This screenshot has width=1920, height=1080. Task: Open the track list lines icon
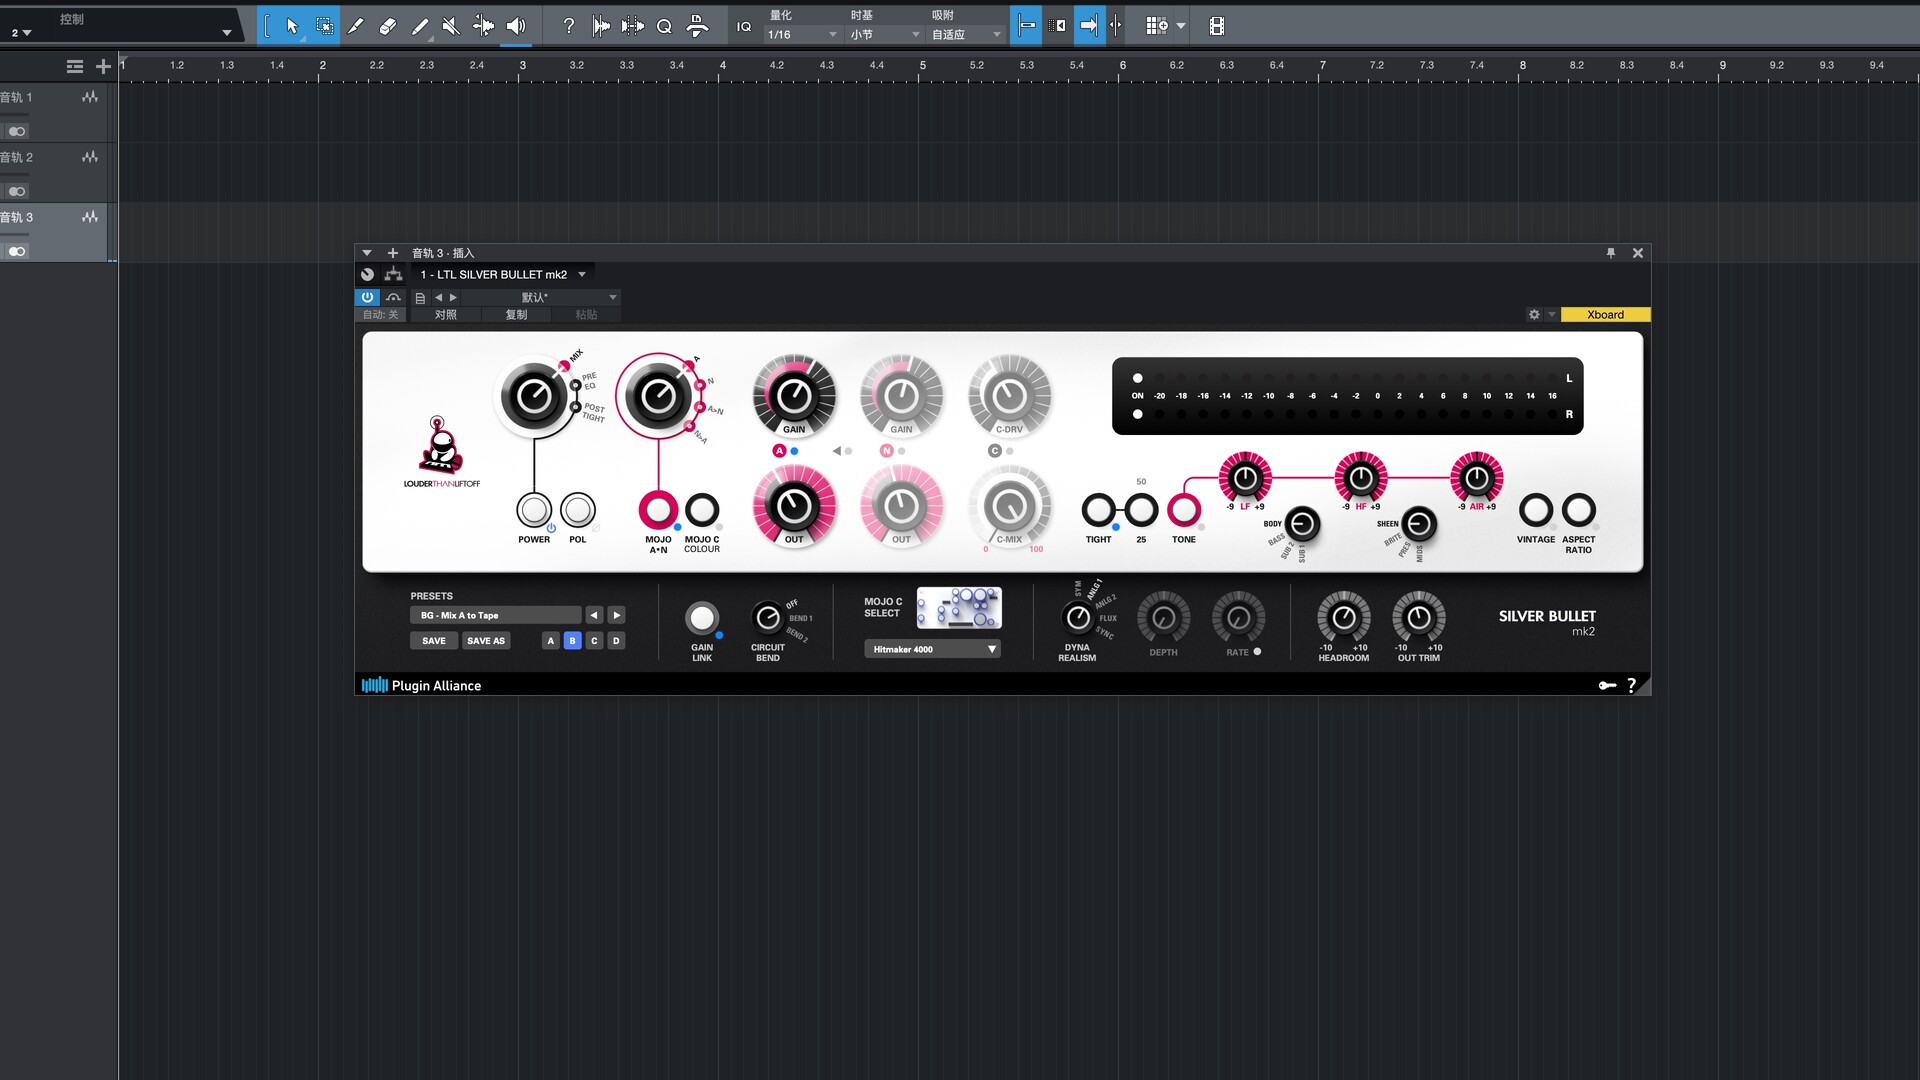pyautogui.click(x=75, y=66)
